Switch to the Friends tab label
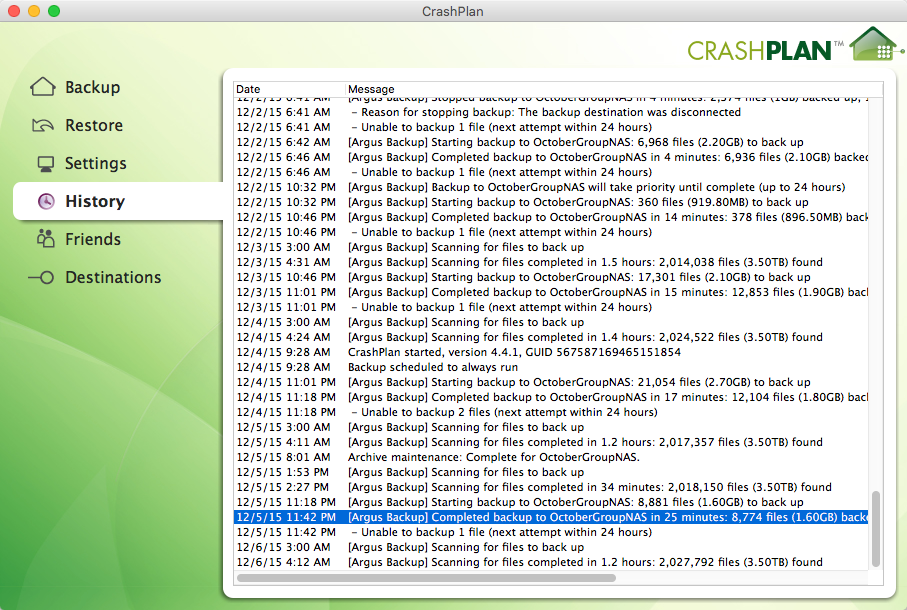The width and height of the screenshot is (907, 610). click(x=93, y=239)
